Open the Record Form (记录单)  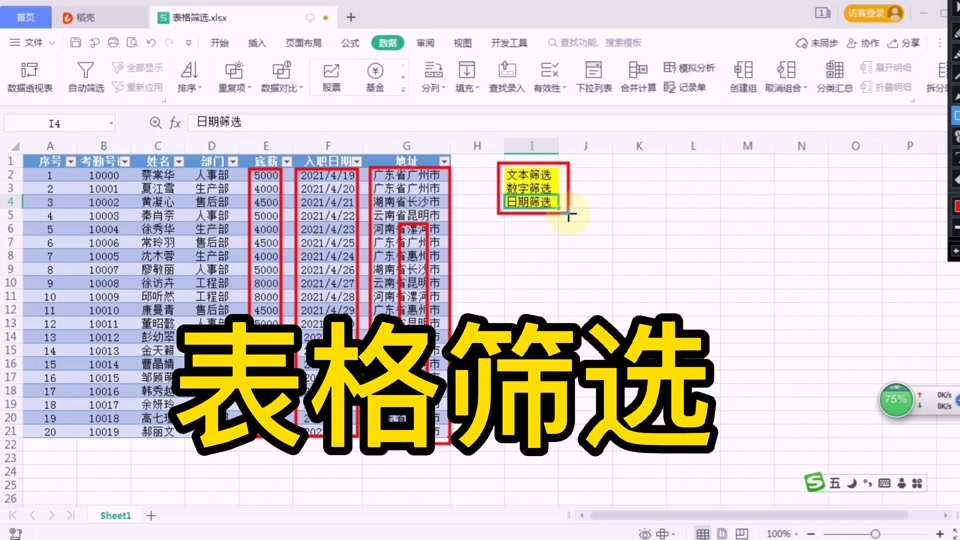685,87
